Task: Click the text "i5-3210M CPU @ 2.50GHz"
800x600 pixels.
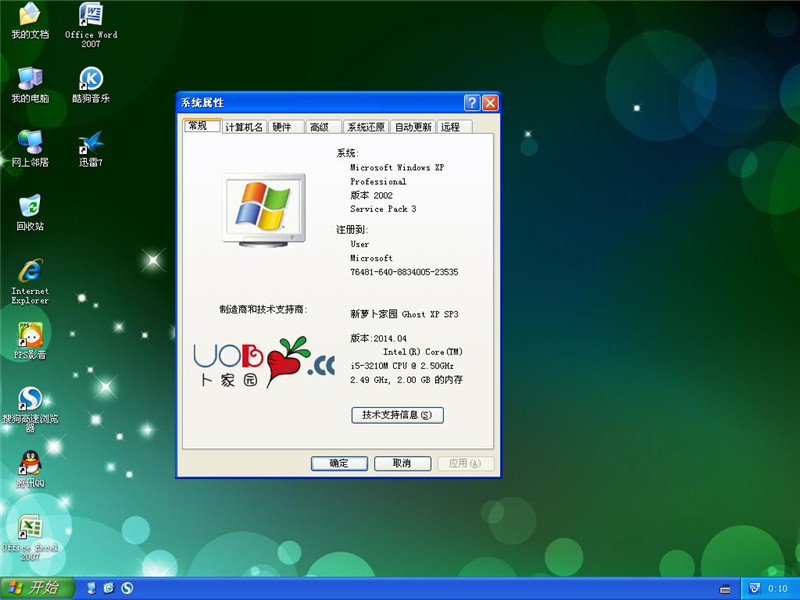Action: 402,366
